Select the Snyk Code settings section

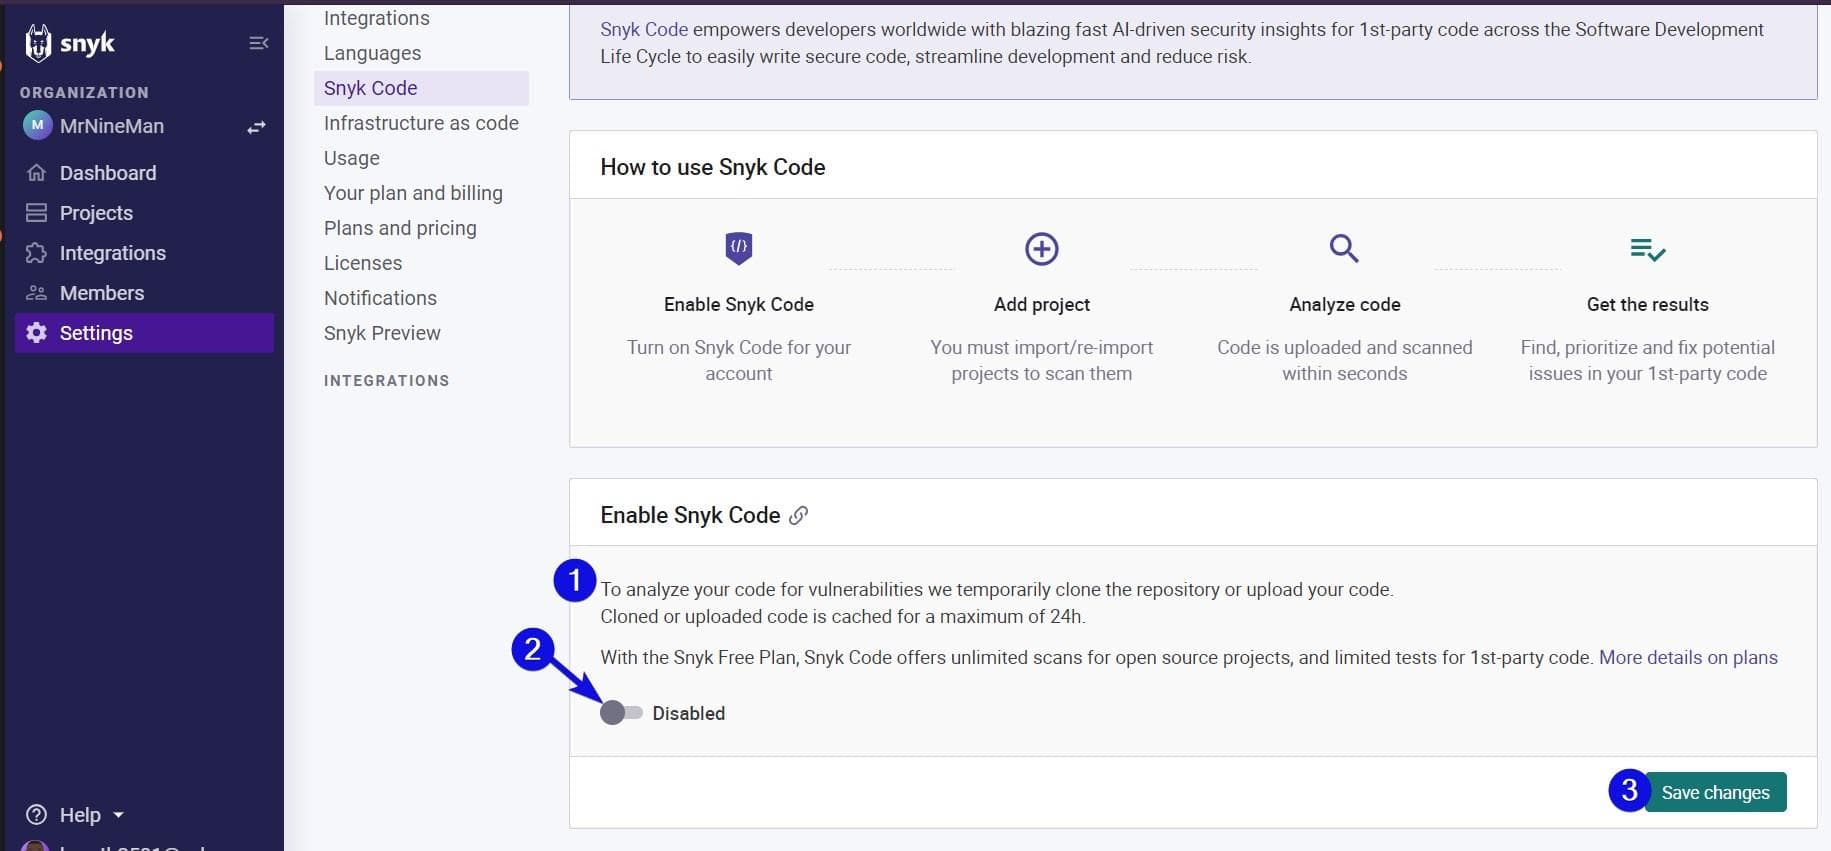(x=421, y=88)
